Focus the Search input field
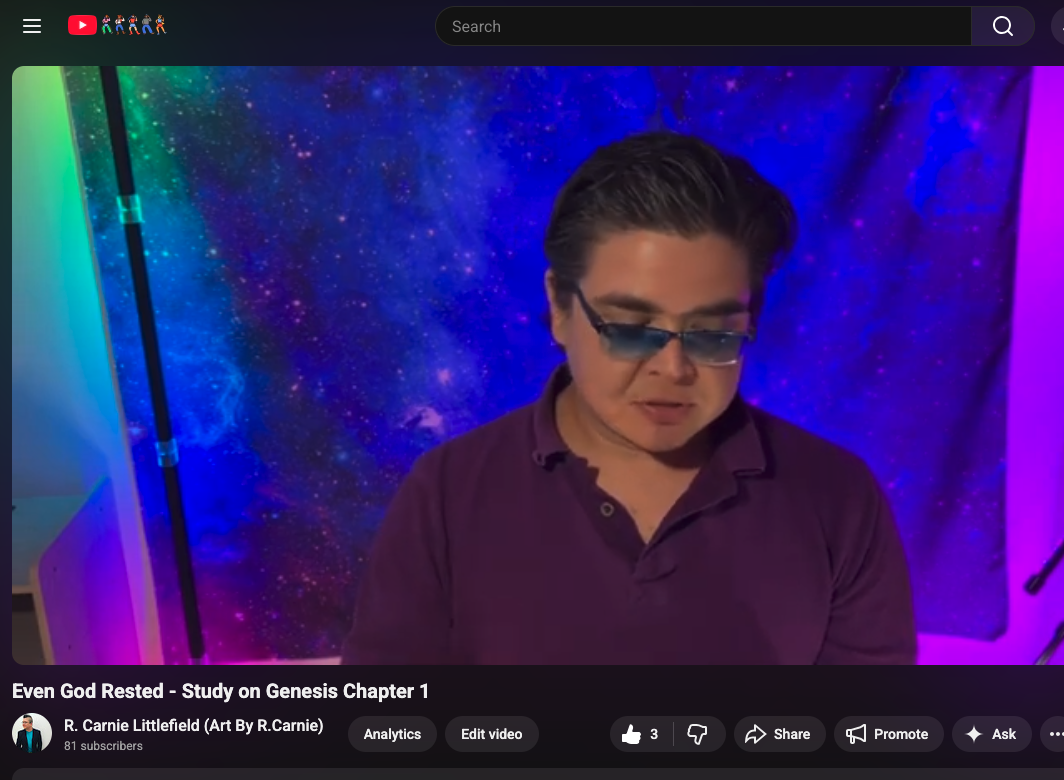Screen dimensions: 1064x780 pyautogui.click(x=702, y=26)
